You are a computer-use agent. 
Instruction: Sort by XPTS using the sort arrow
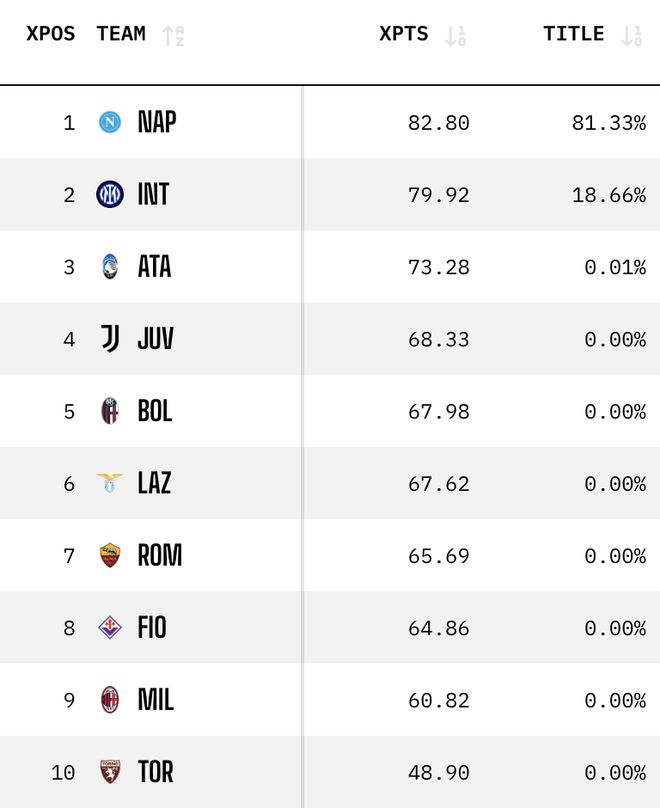(x=456, y=36)
